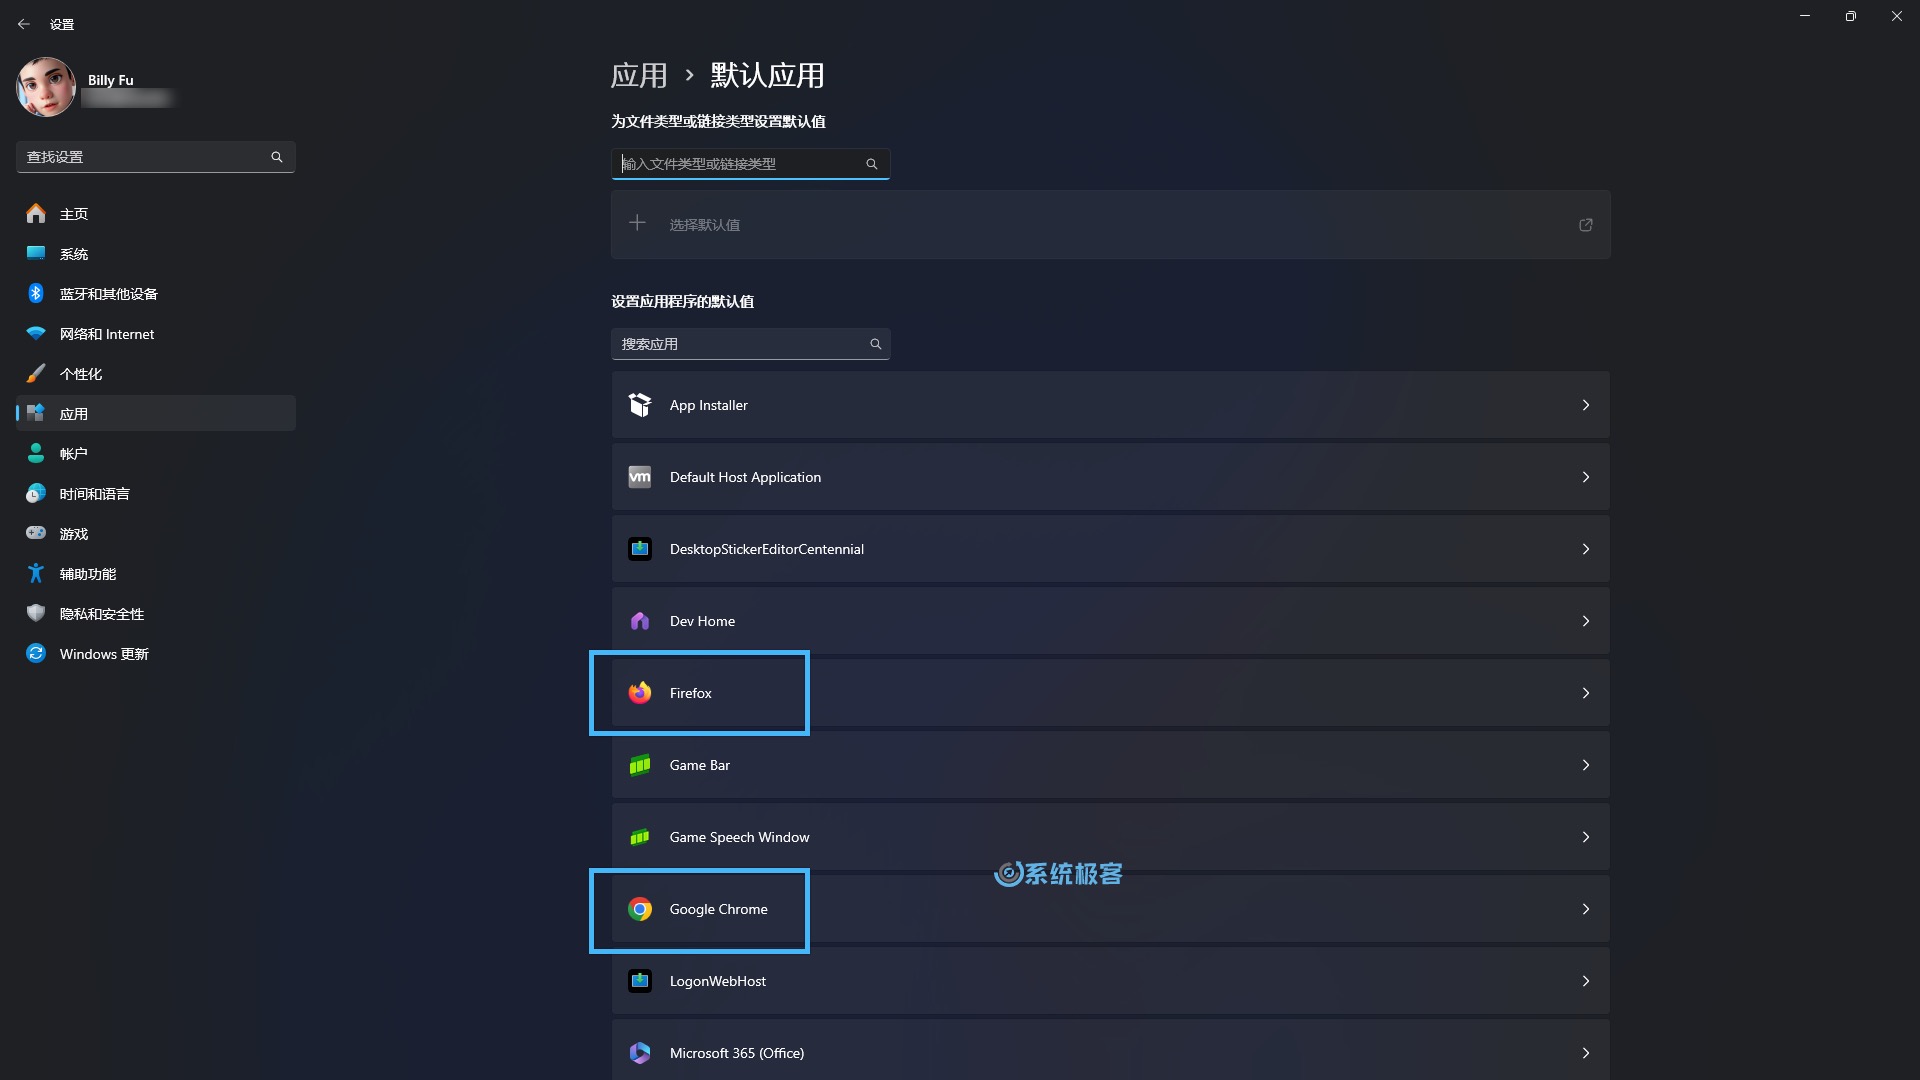
Task: Click the Game Bar app icon
Action: point(638,764)
